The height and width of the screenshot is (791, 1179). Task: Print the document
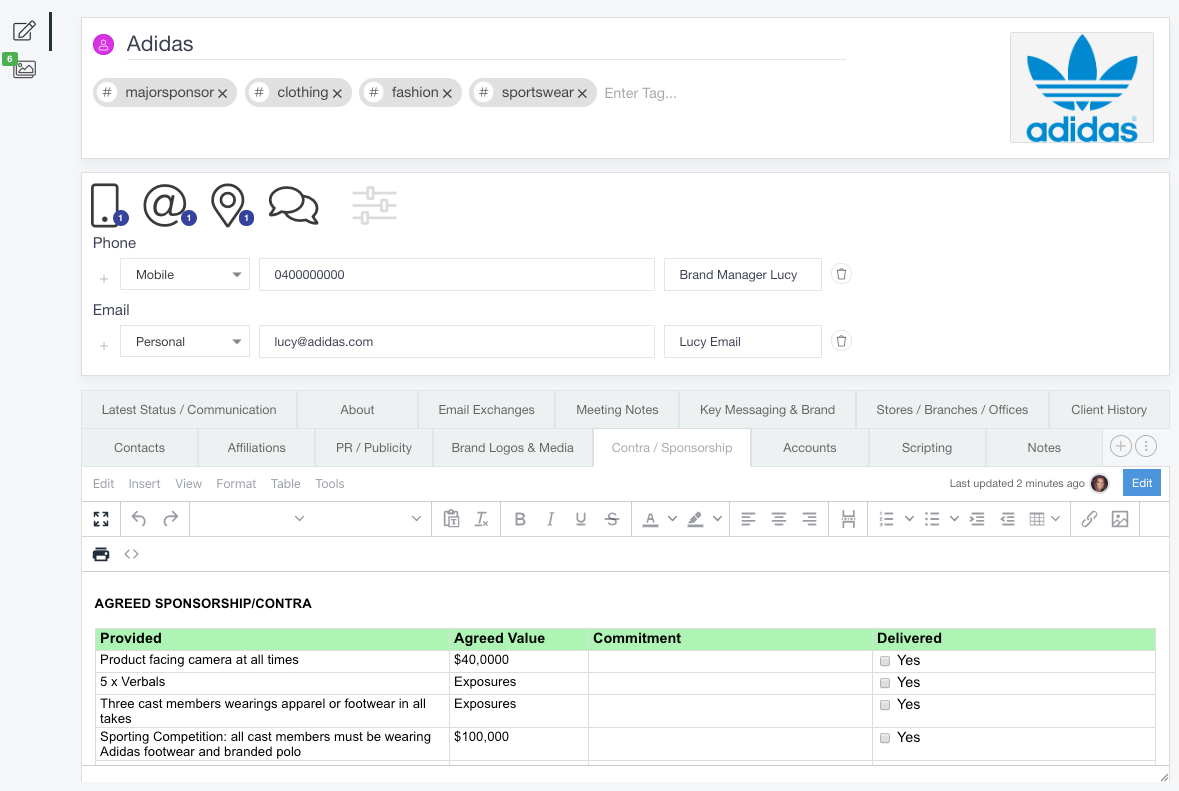pos(101,554)
